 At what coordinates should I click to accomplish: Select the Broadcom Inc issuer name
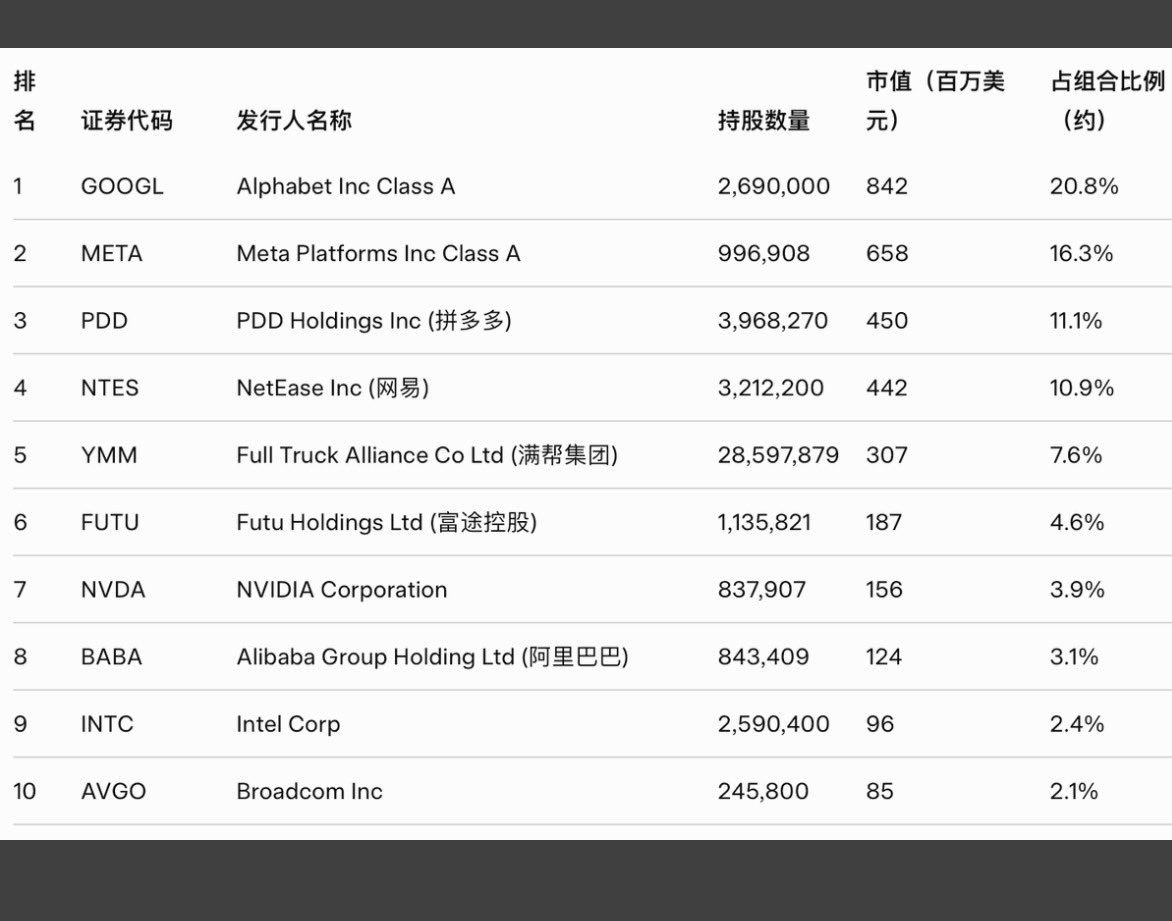point(309,791)
